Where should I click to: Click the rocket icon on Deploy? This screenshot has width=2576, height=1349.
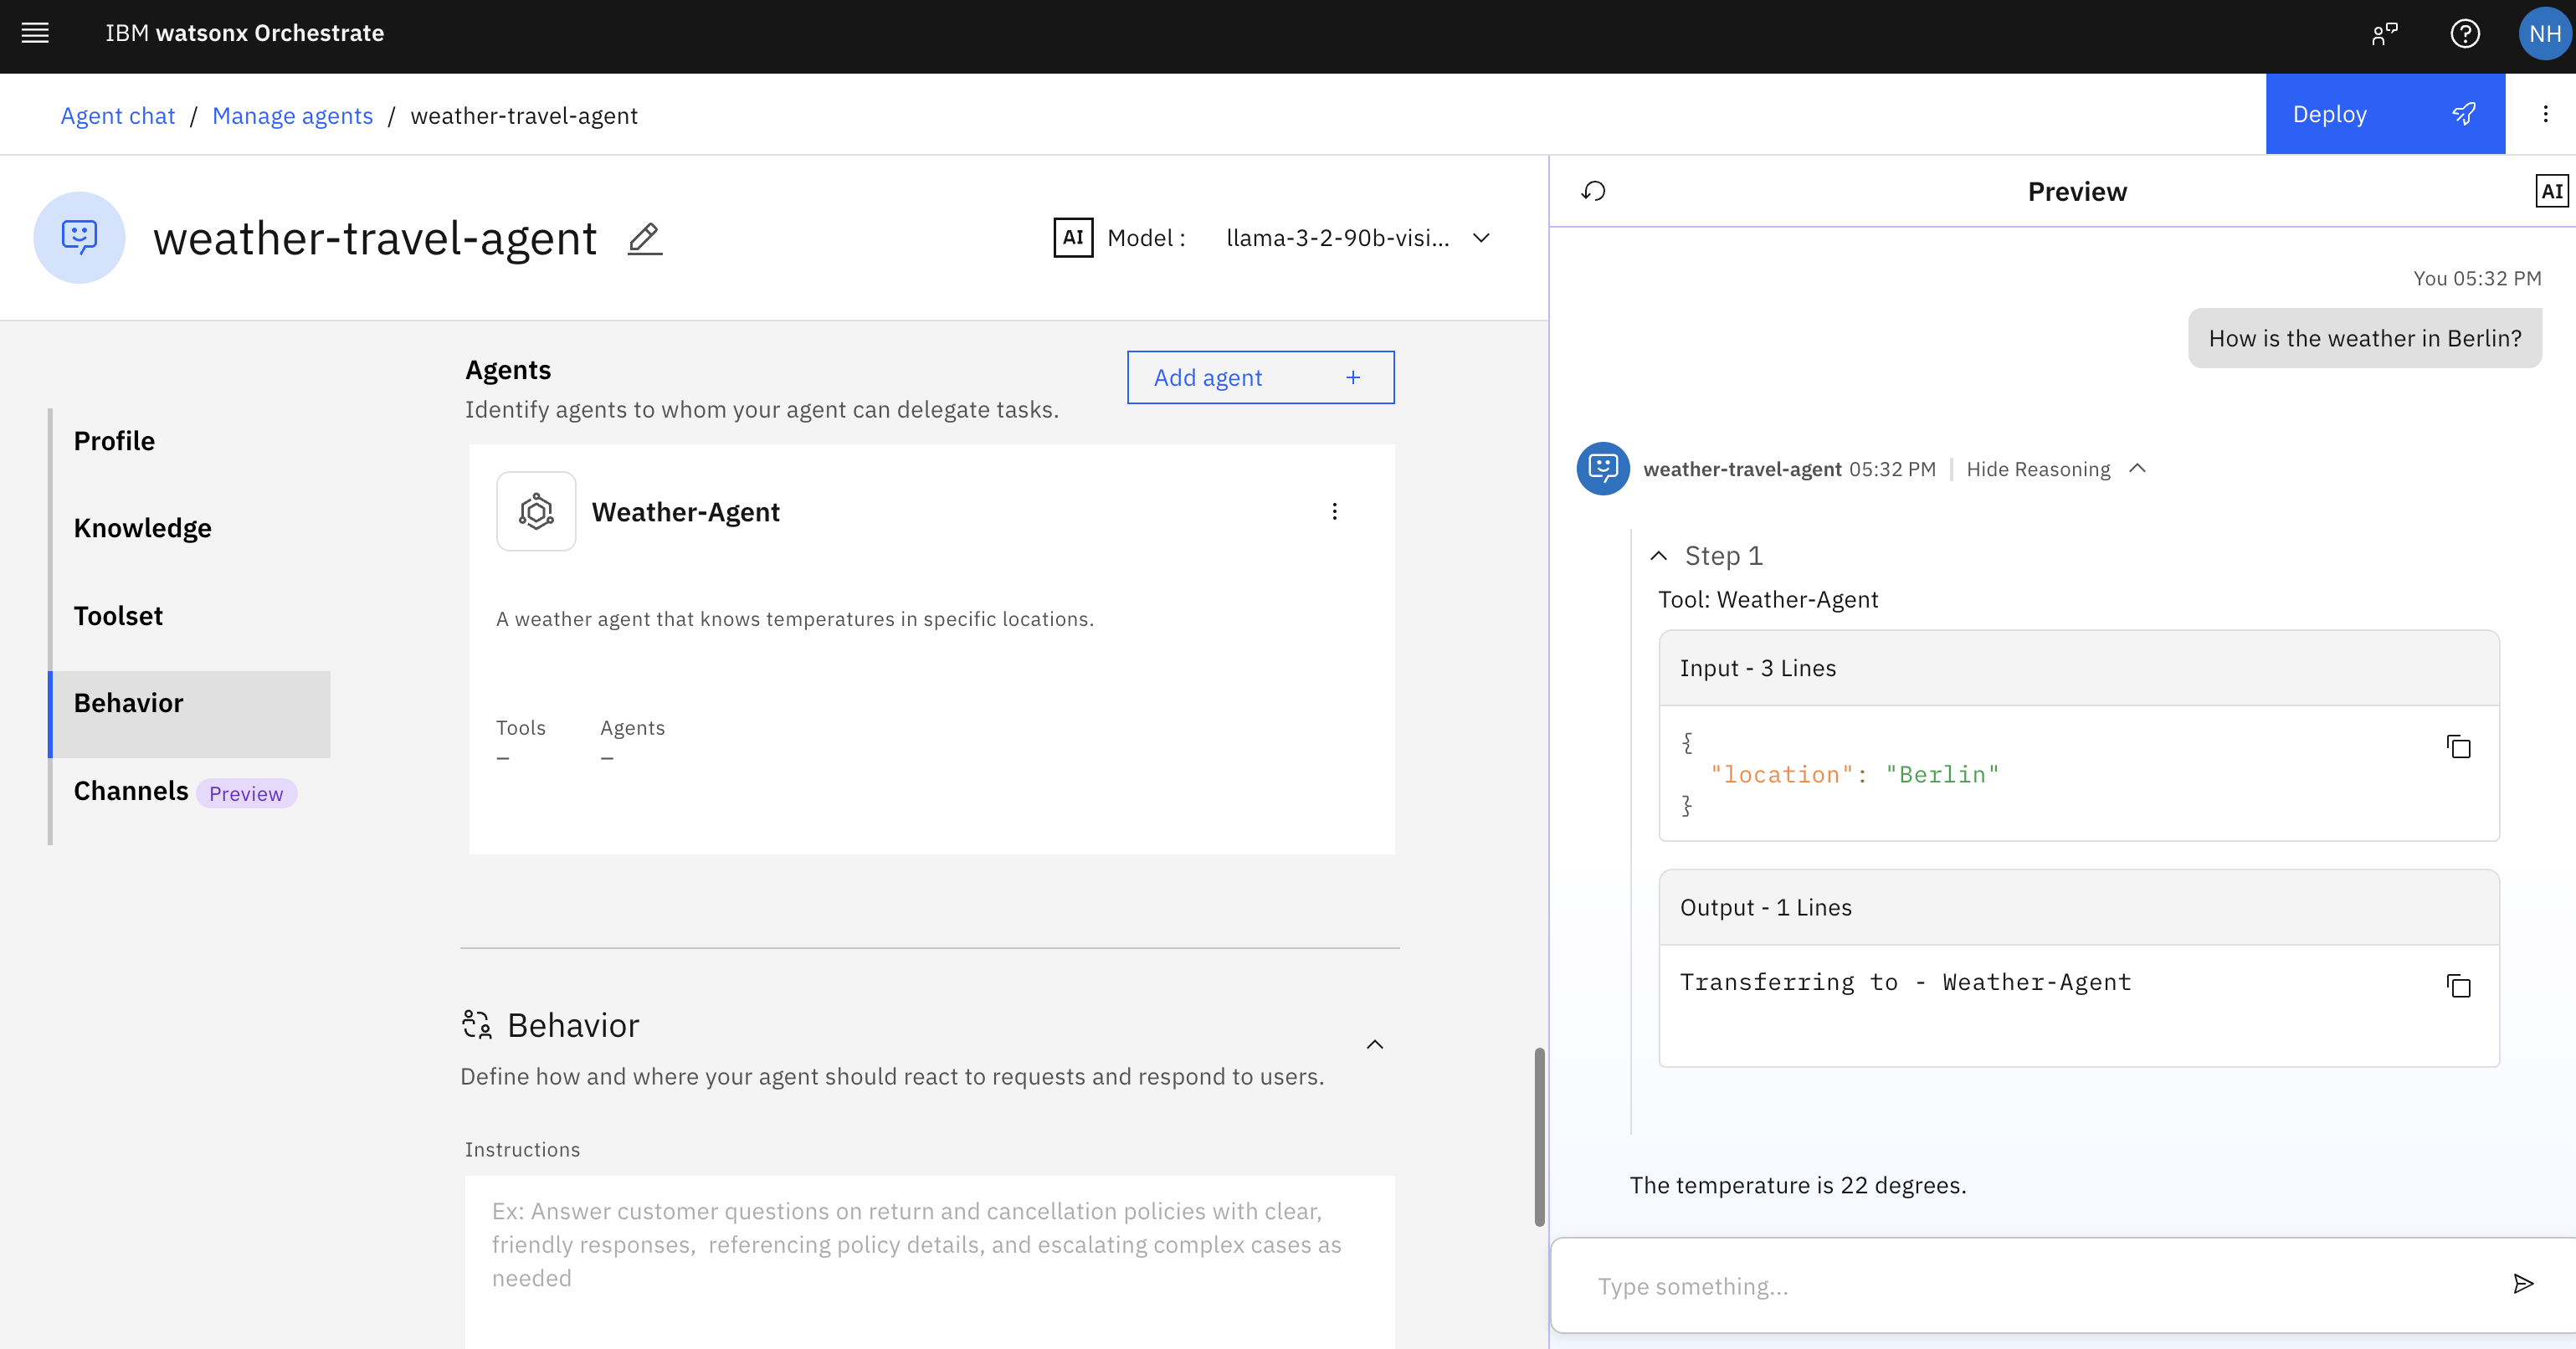pos(2464,114)
